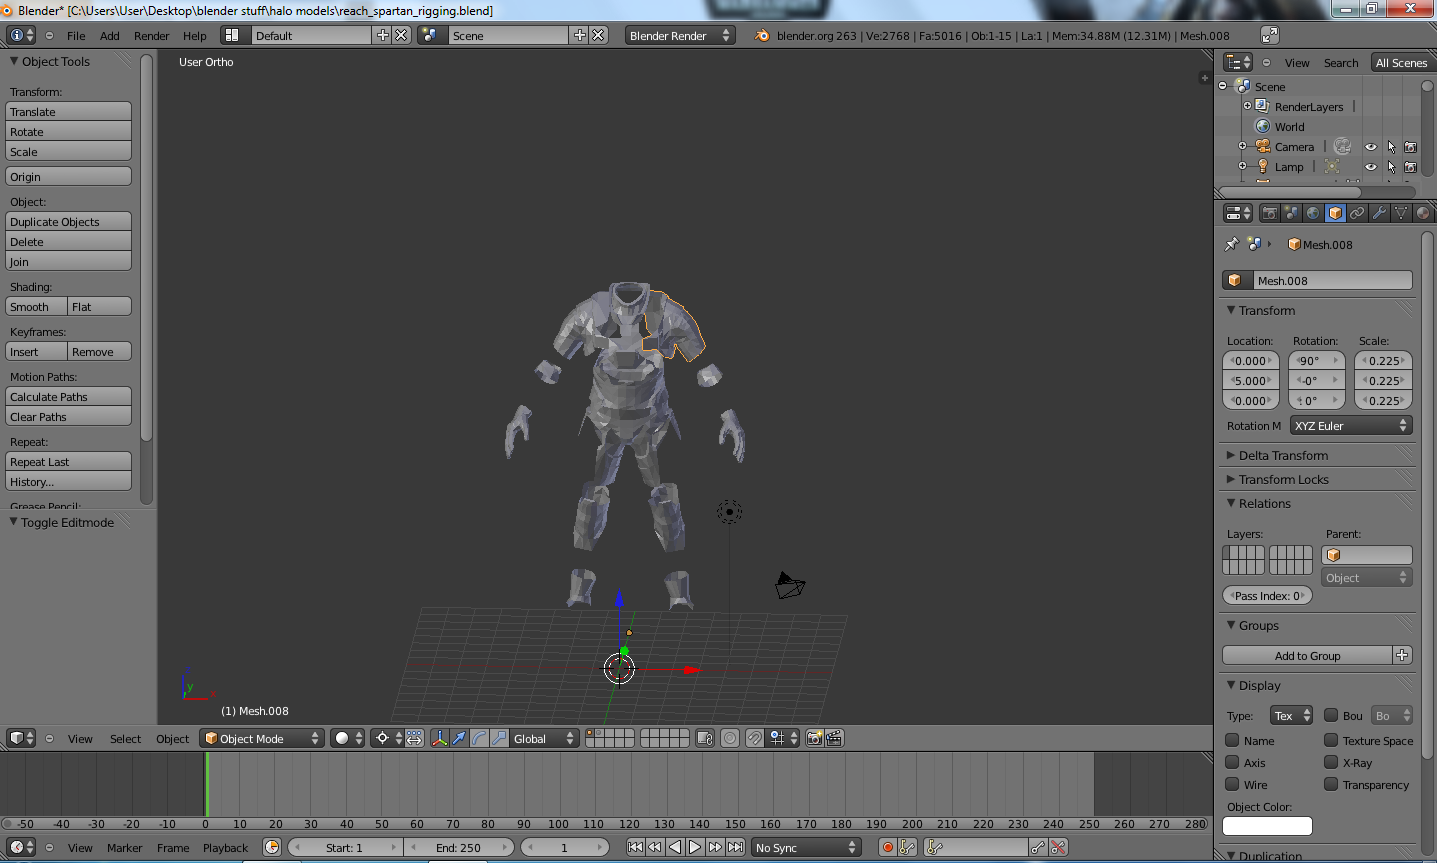Open the XYZ Euler rotation mode dropdown
This screenshot has height=863, width=1437.
[x=1350, y=426]
